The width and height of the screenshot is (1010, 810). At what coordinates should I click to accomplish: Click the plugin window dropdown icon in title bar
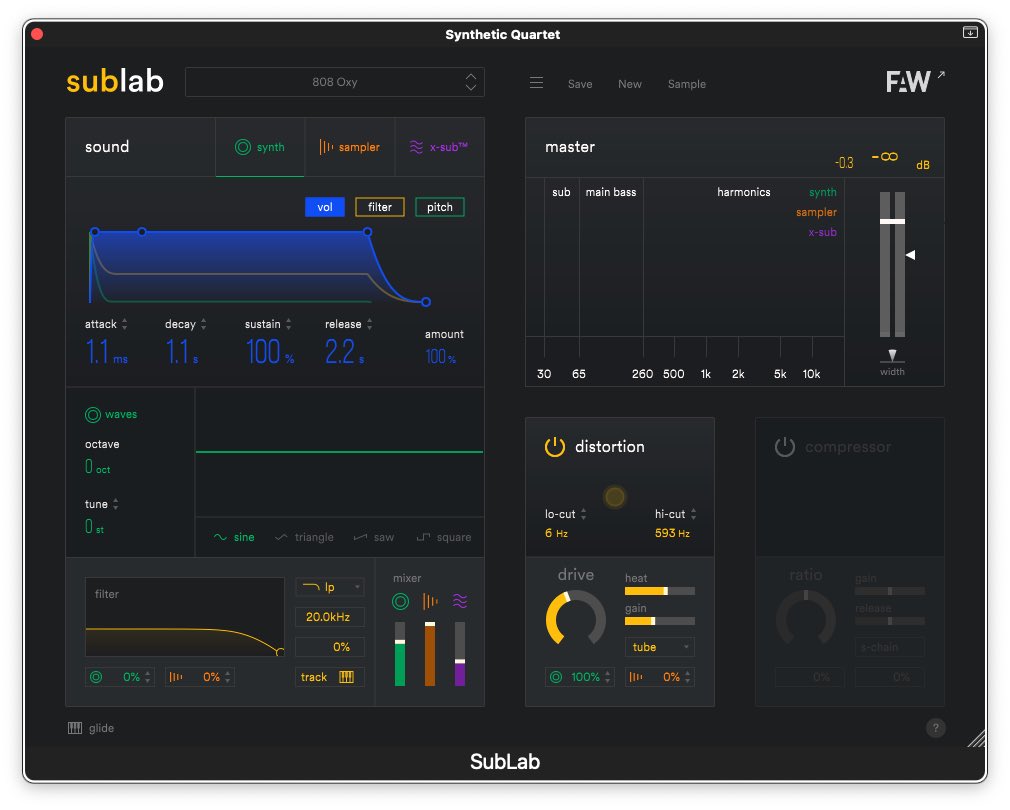point(970,32)
